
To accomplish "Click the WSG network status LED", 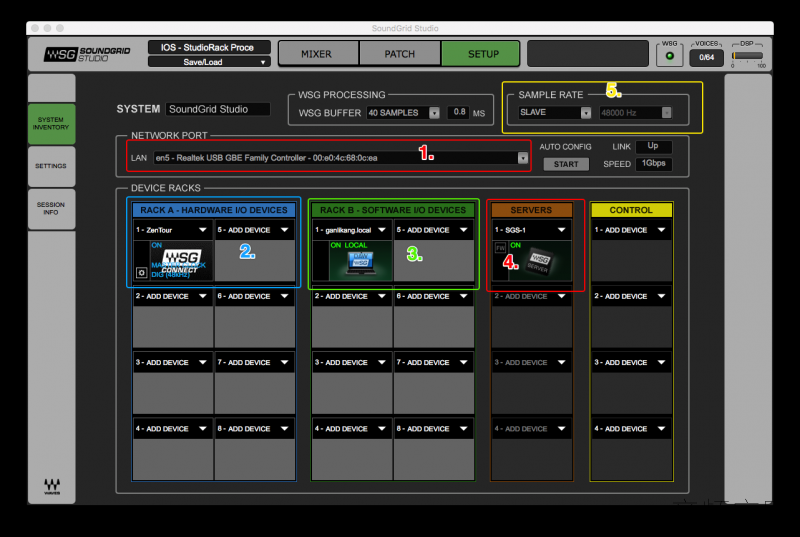I will click(x=669, y=56).
